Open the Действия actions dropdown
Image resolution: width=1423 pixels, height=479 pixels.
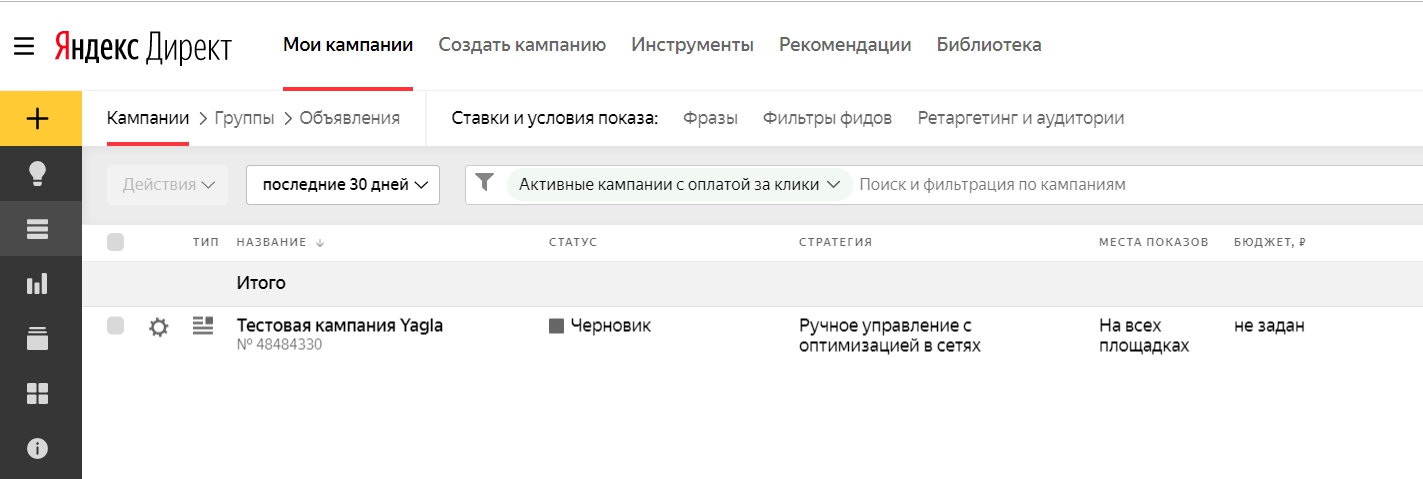click(x=168, y=185)
